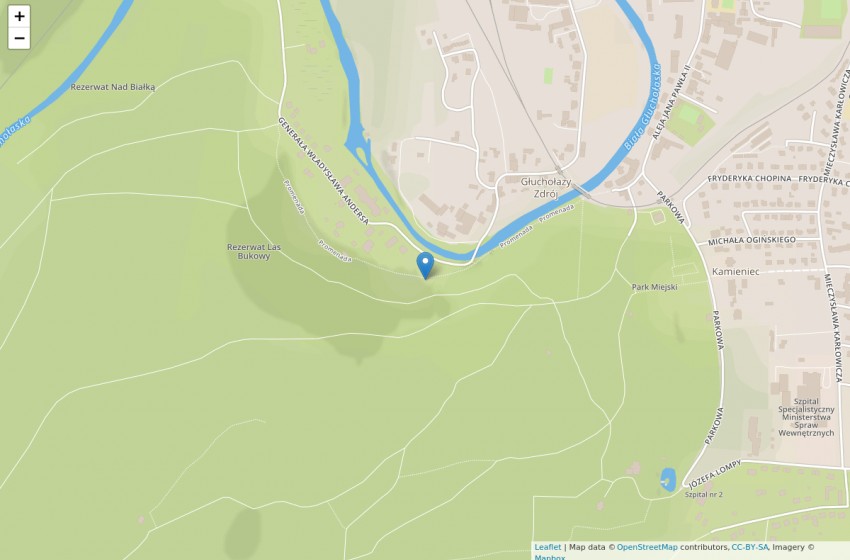Open the Leaflet attribution link
850x560 pixels.
pos(548,547)
